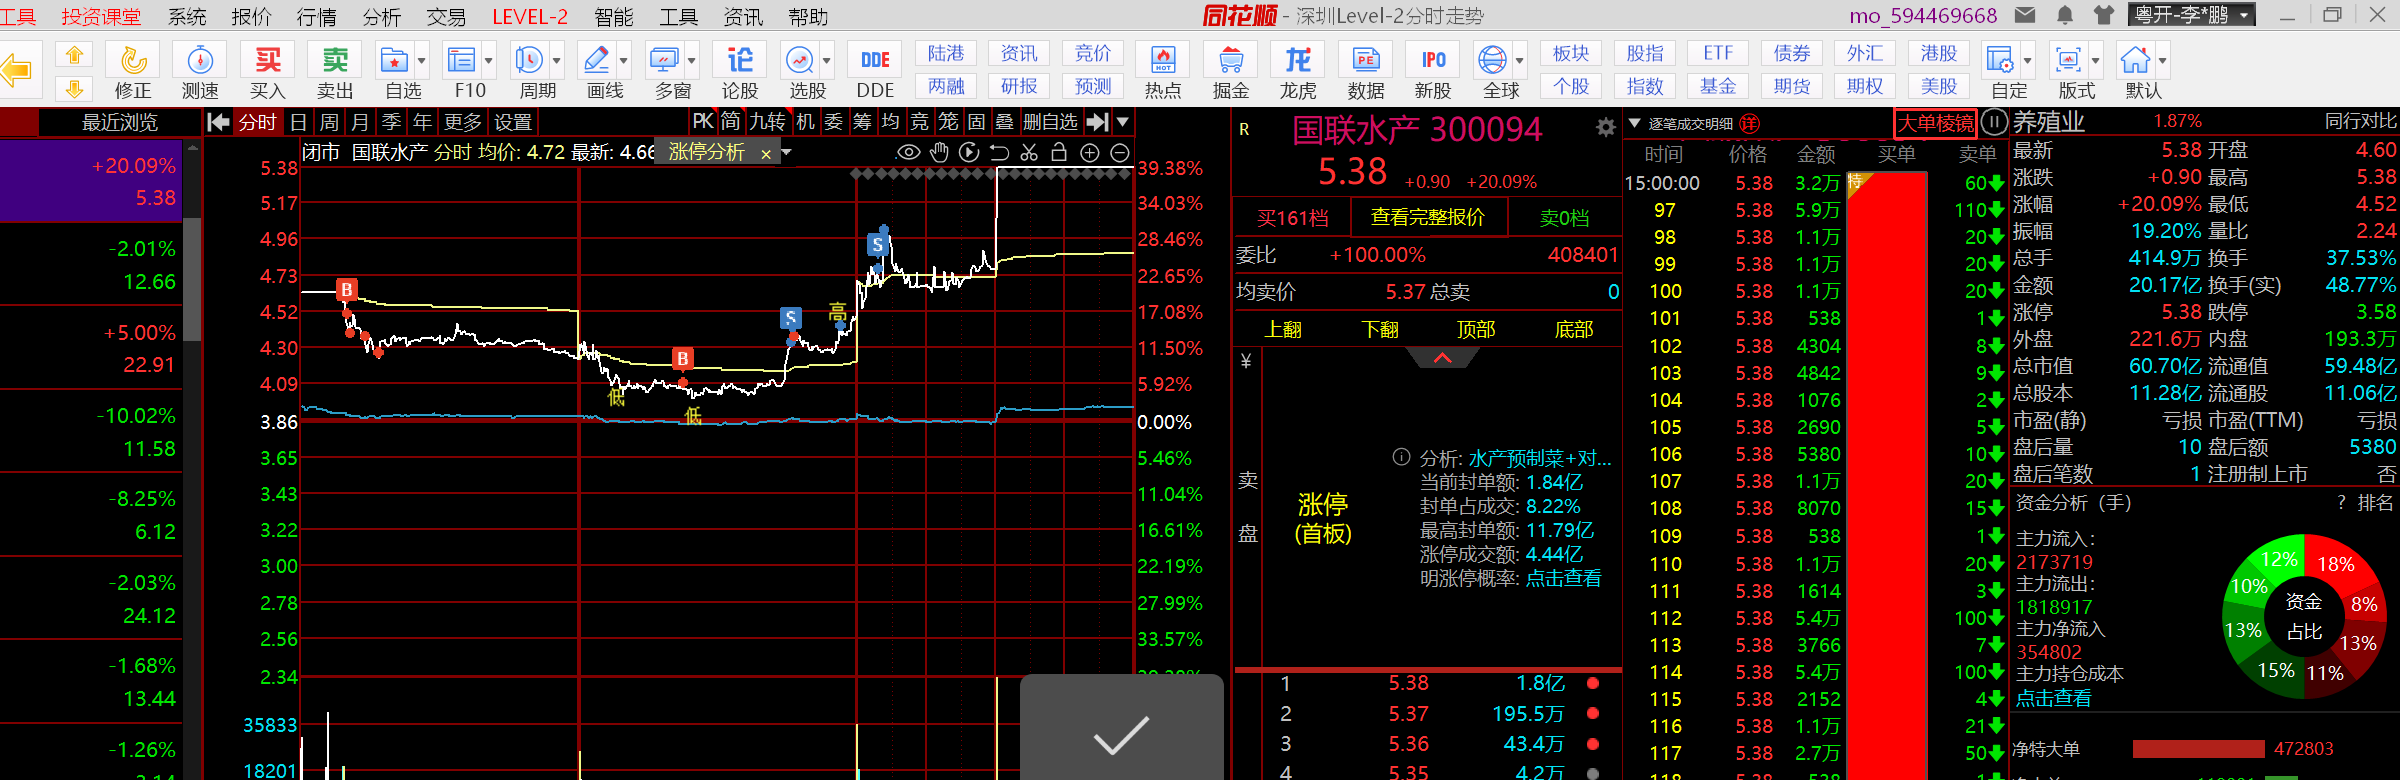Click the yellow down arrow for next stock
This screenshot has height=780, width=2400.
[74, 88]
